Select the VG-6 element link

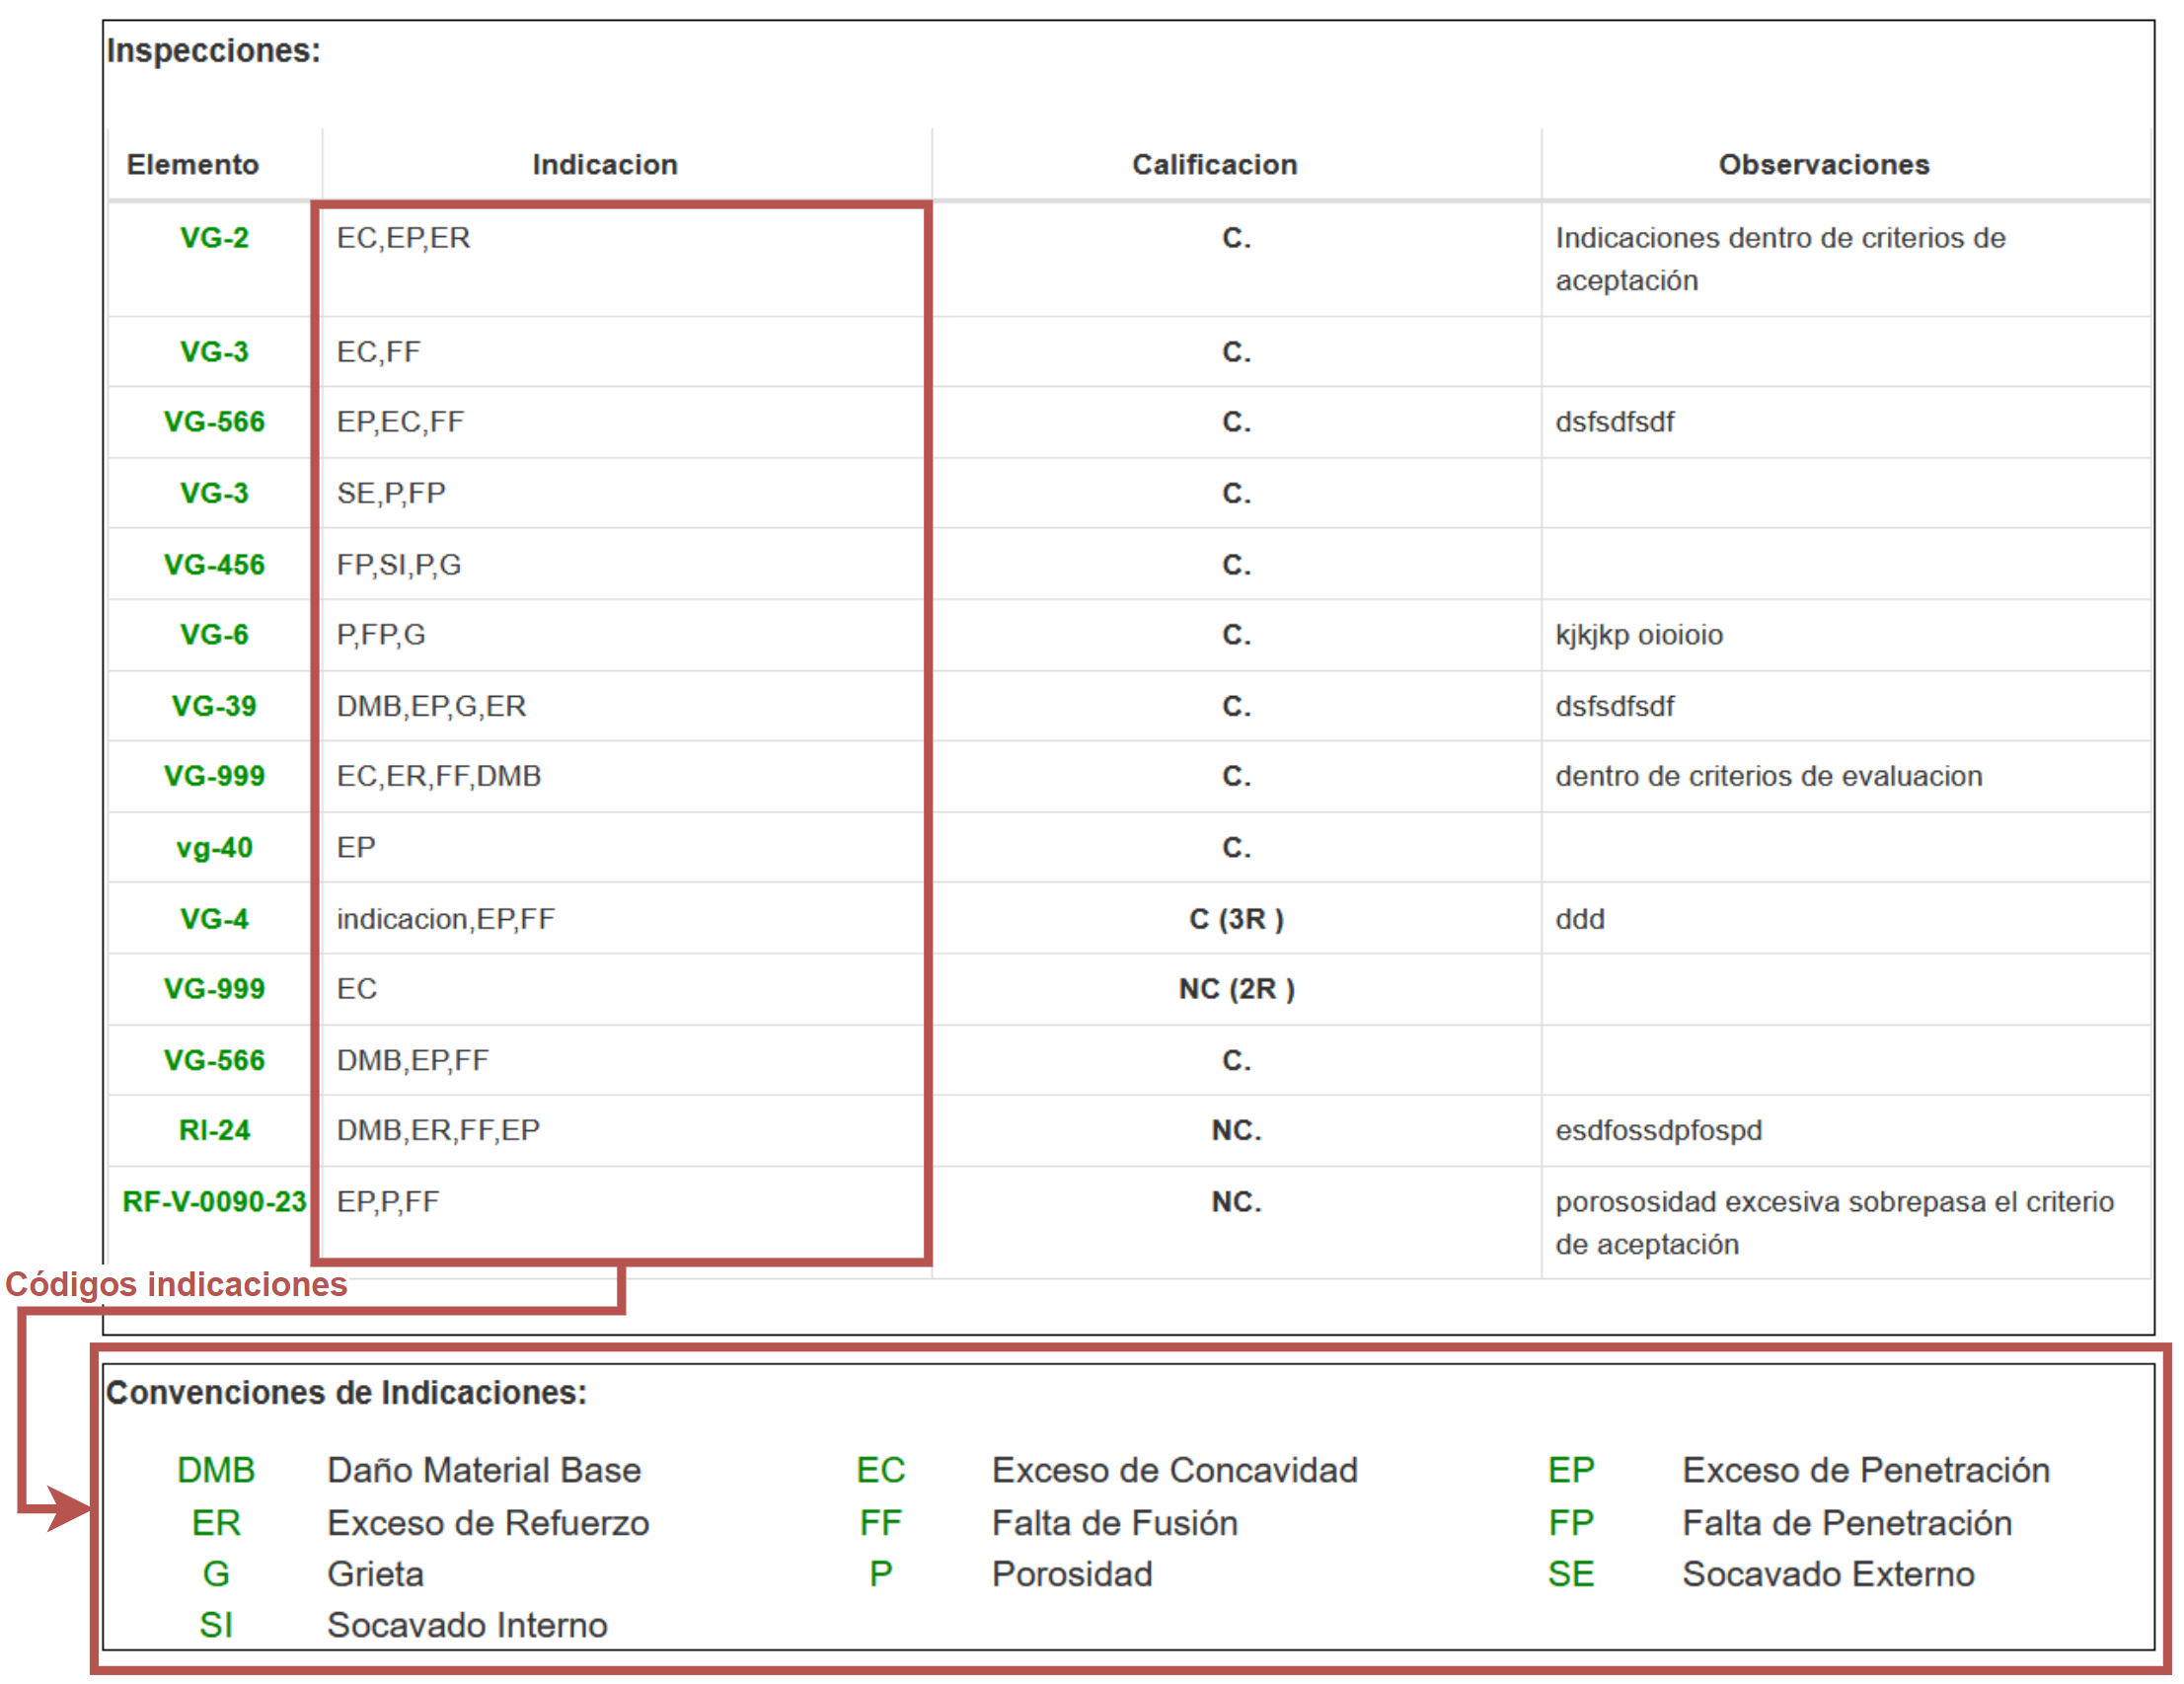pos(214,635)
